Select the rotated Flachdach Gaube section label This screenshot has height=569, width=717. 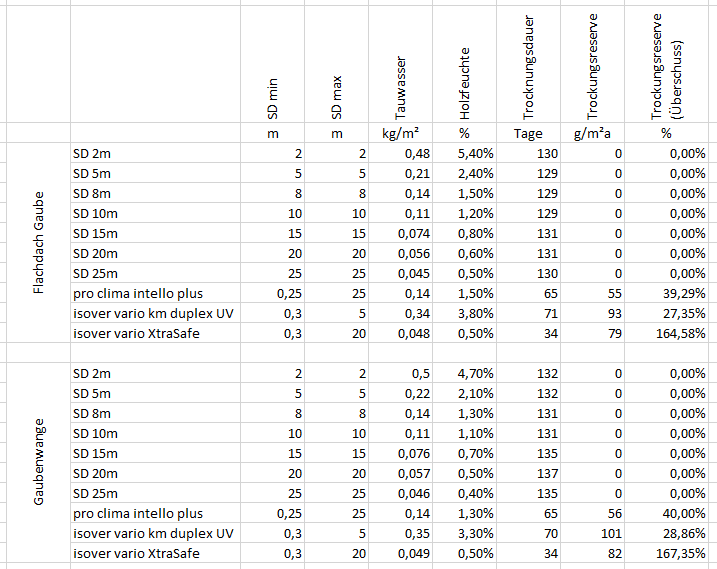(x=36, y=243)
